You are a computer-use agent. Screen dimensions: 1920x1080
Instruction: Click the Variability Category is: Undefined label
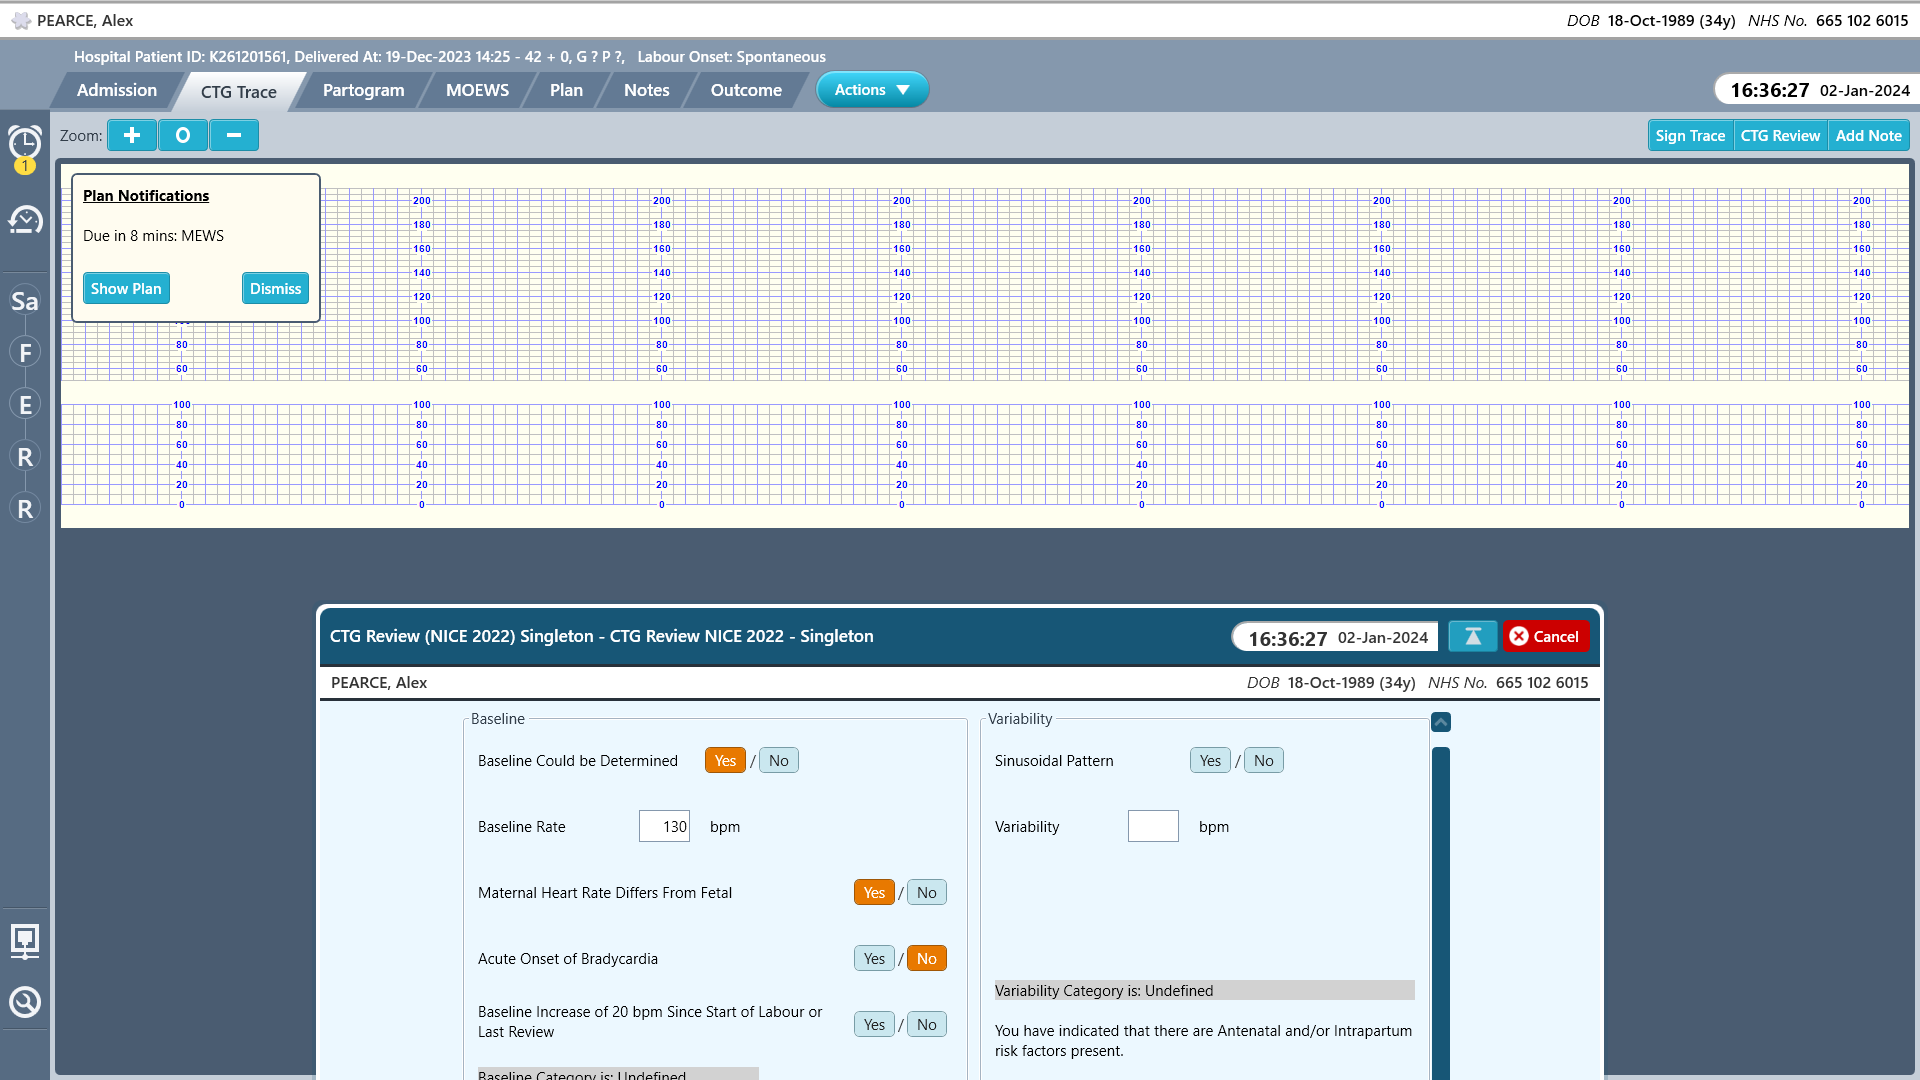click(x=1204, y=991)
